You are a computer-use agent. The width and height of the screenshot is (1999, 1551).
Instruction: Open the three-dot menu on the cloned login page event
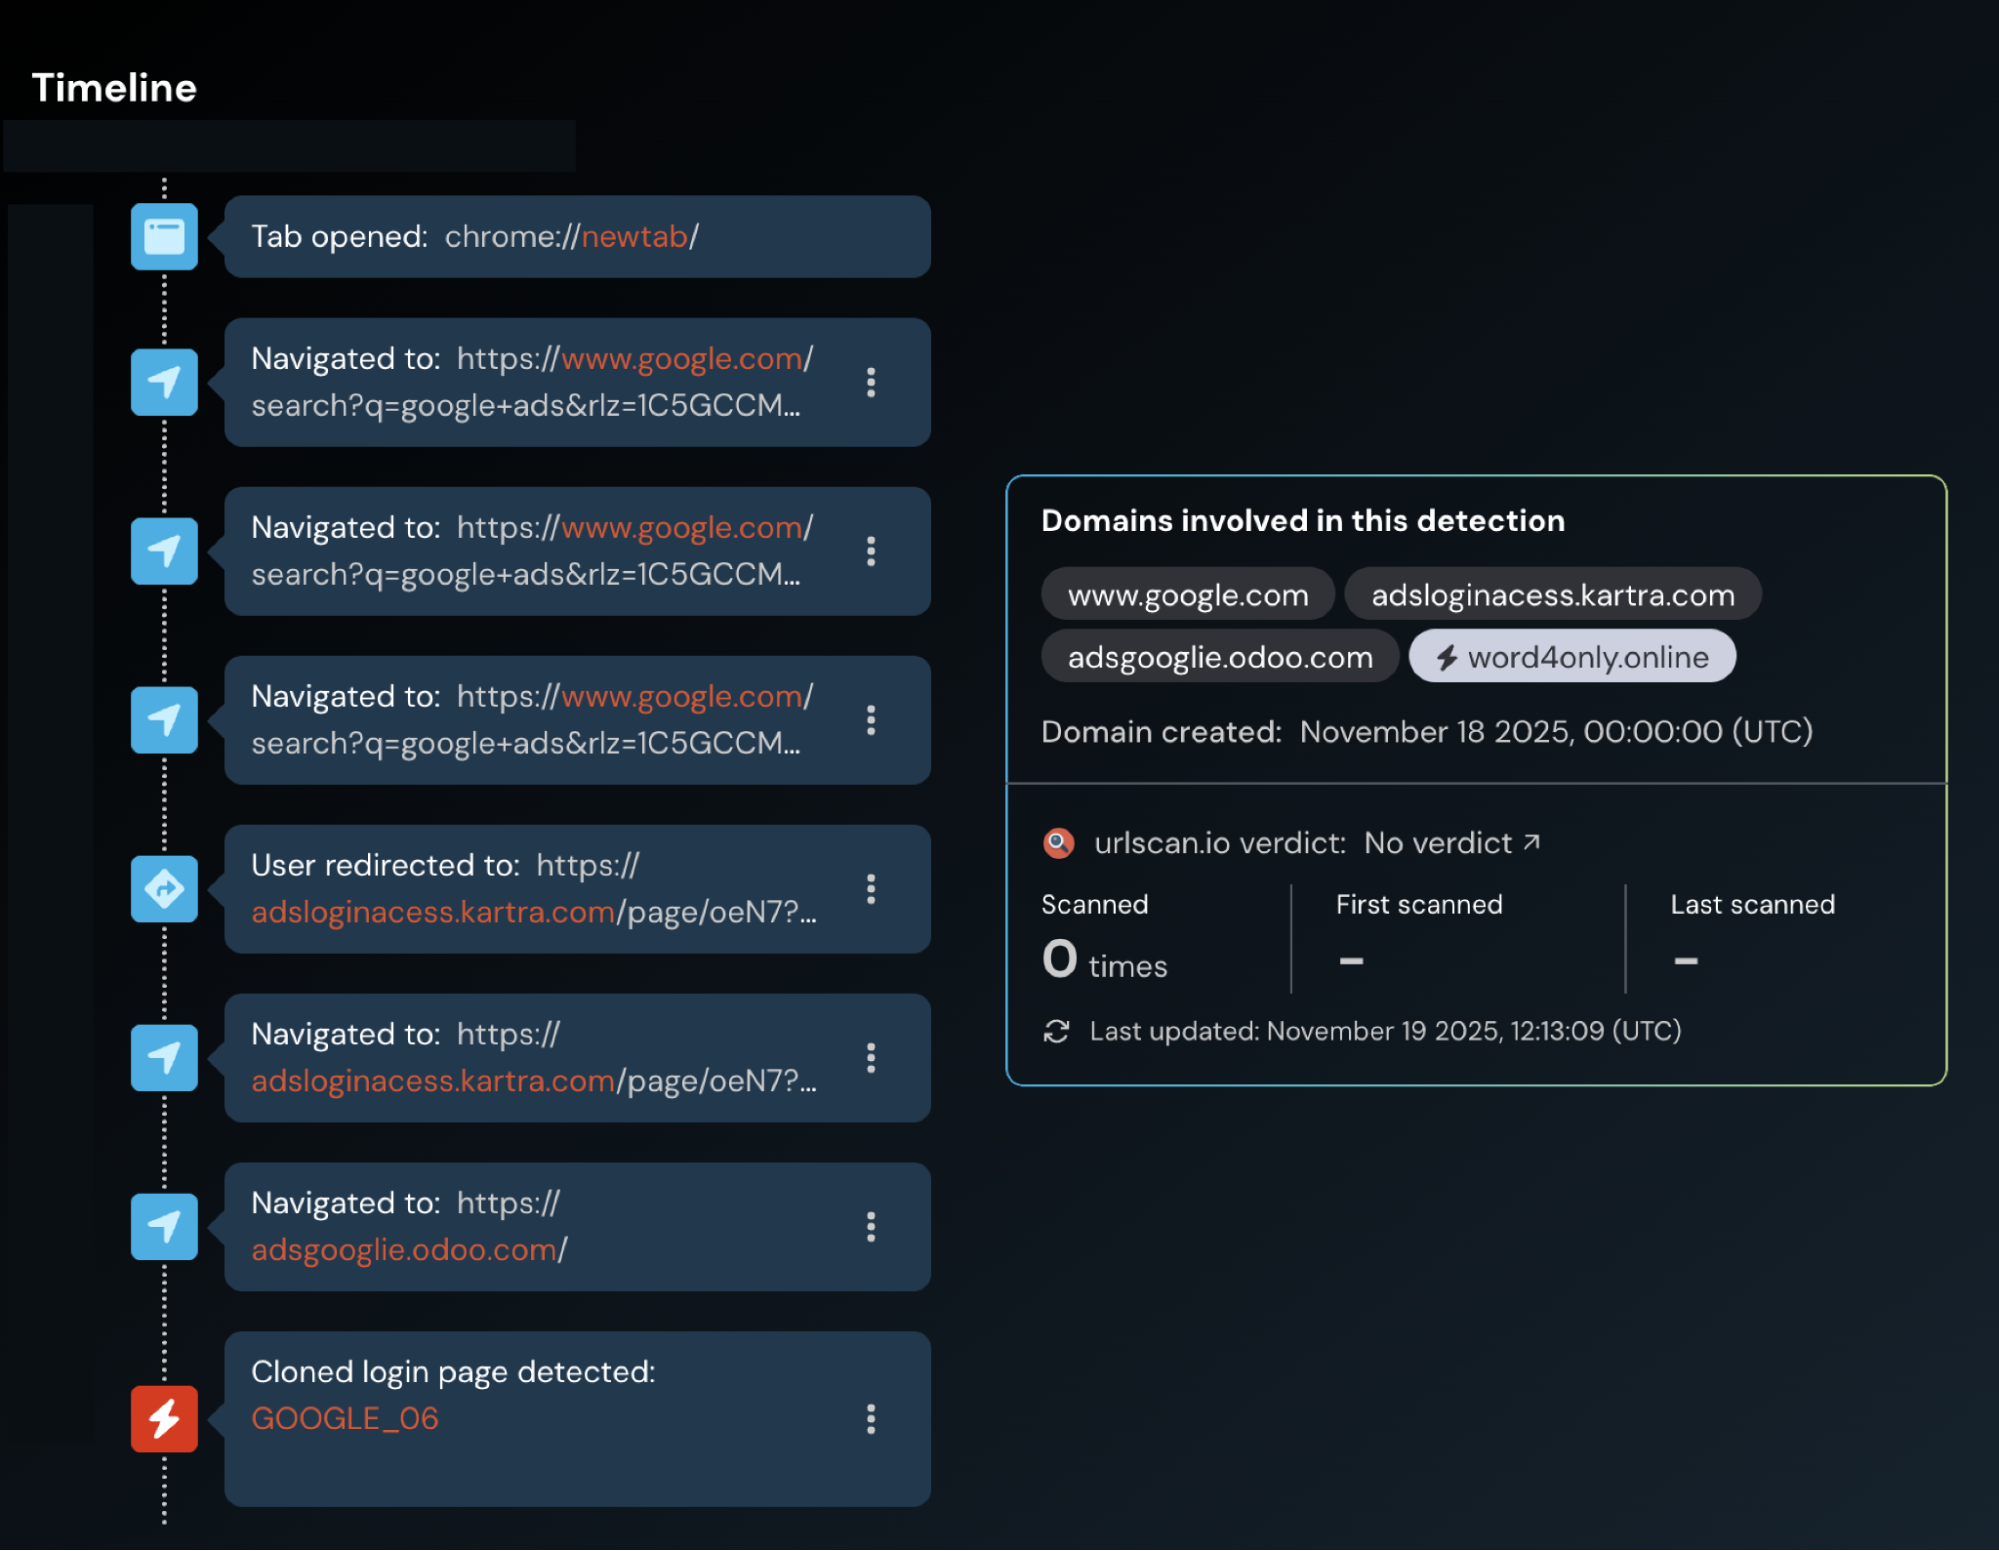tap(871, 1419)
